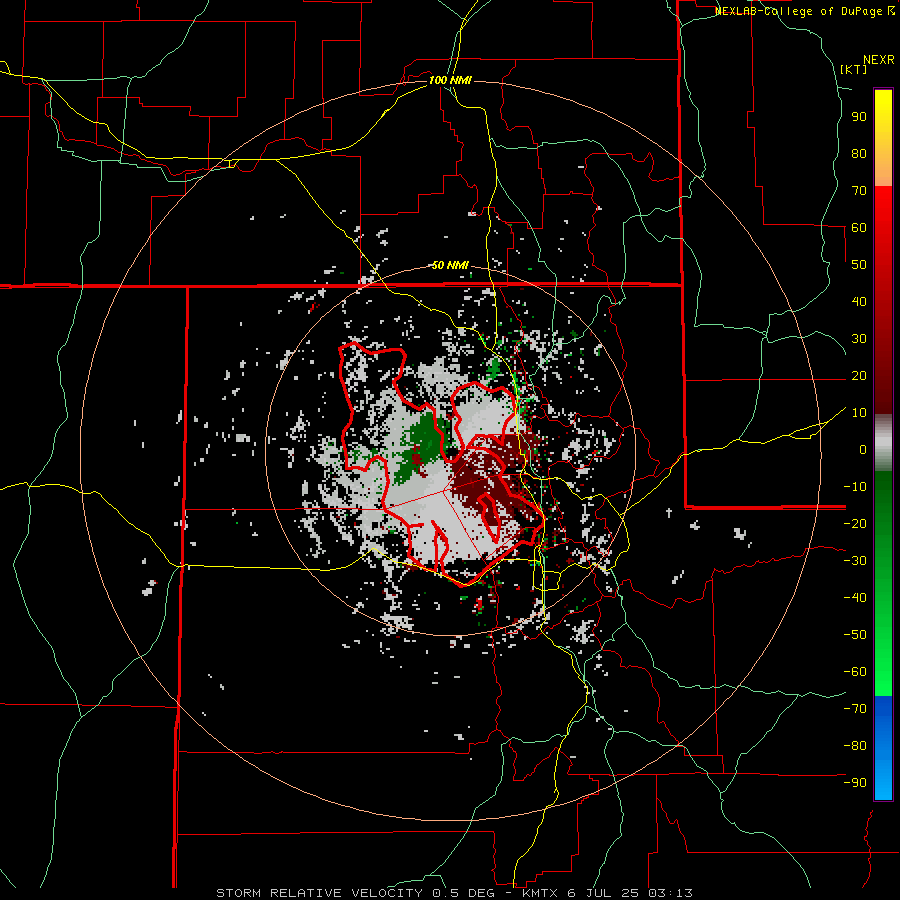The width and height of the screenshot is (900, 900).
Task: Pick the yellow-orange top segment of color bar
Action: pyautogui.click(x=883, y=138)
